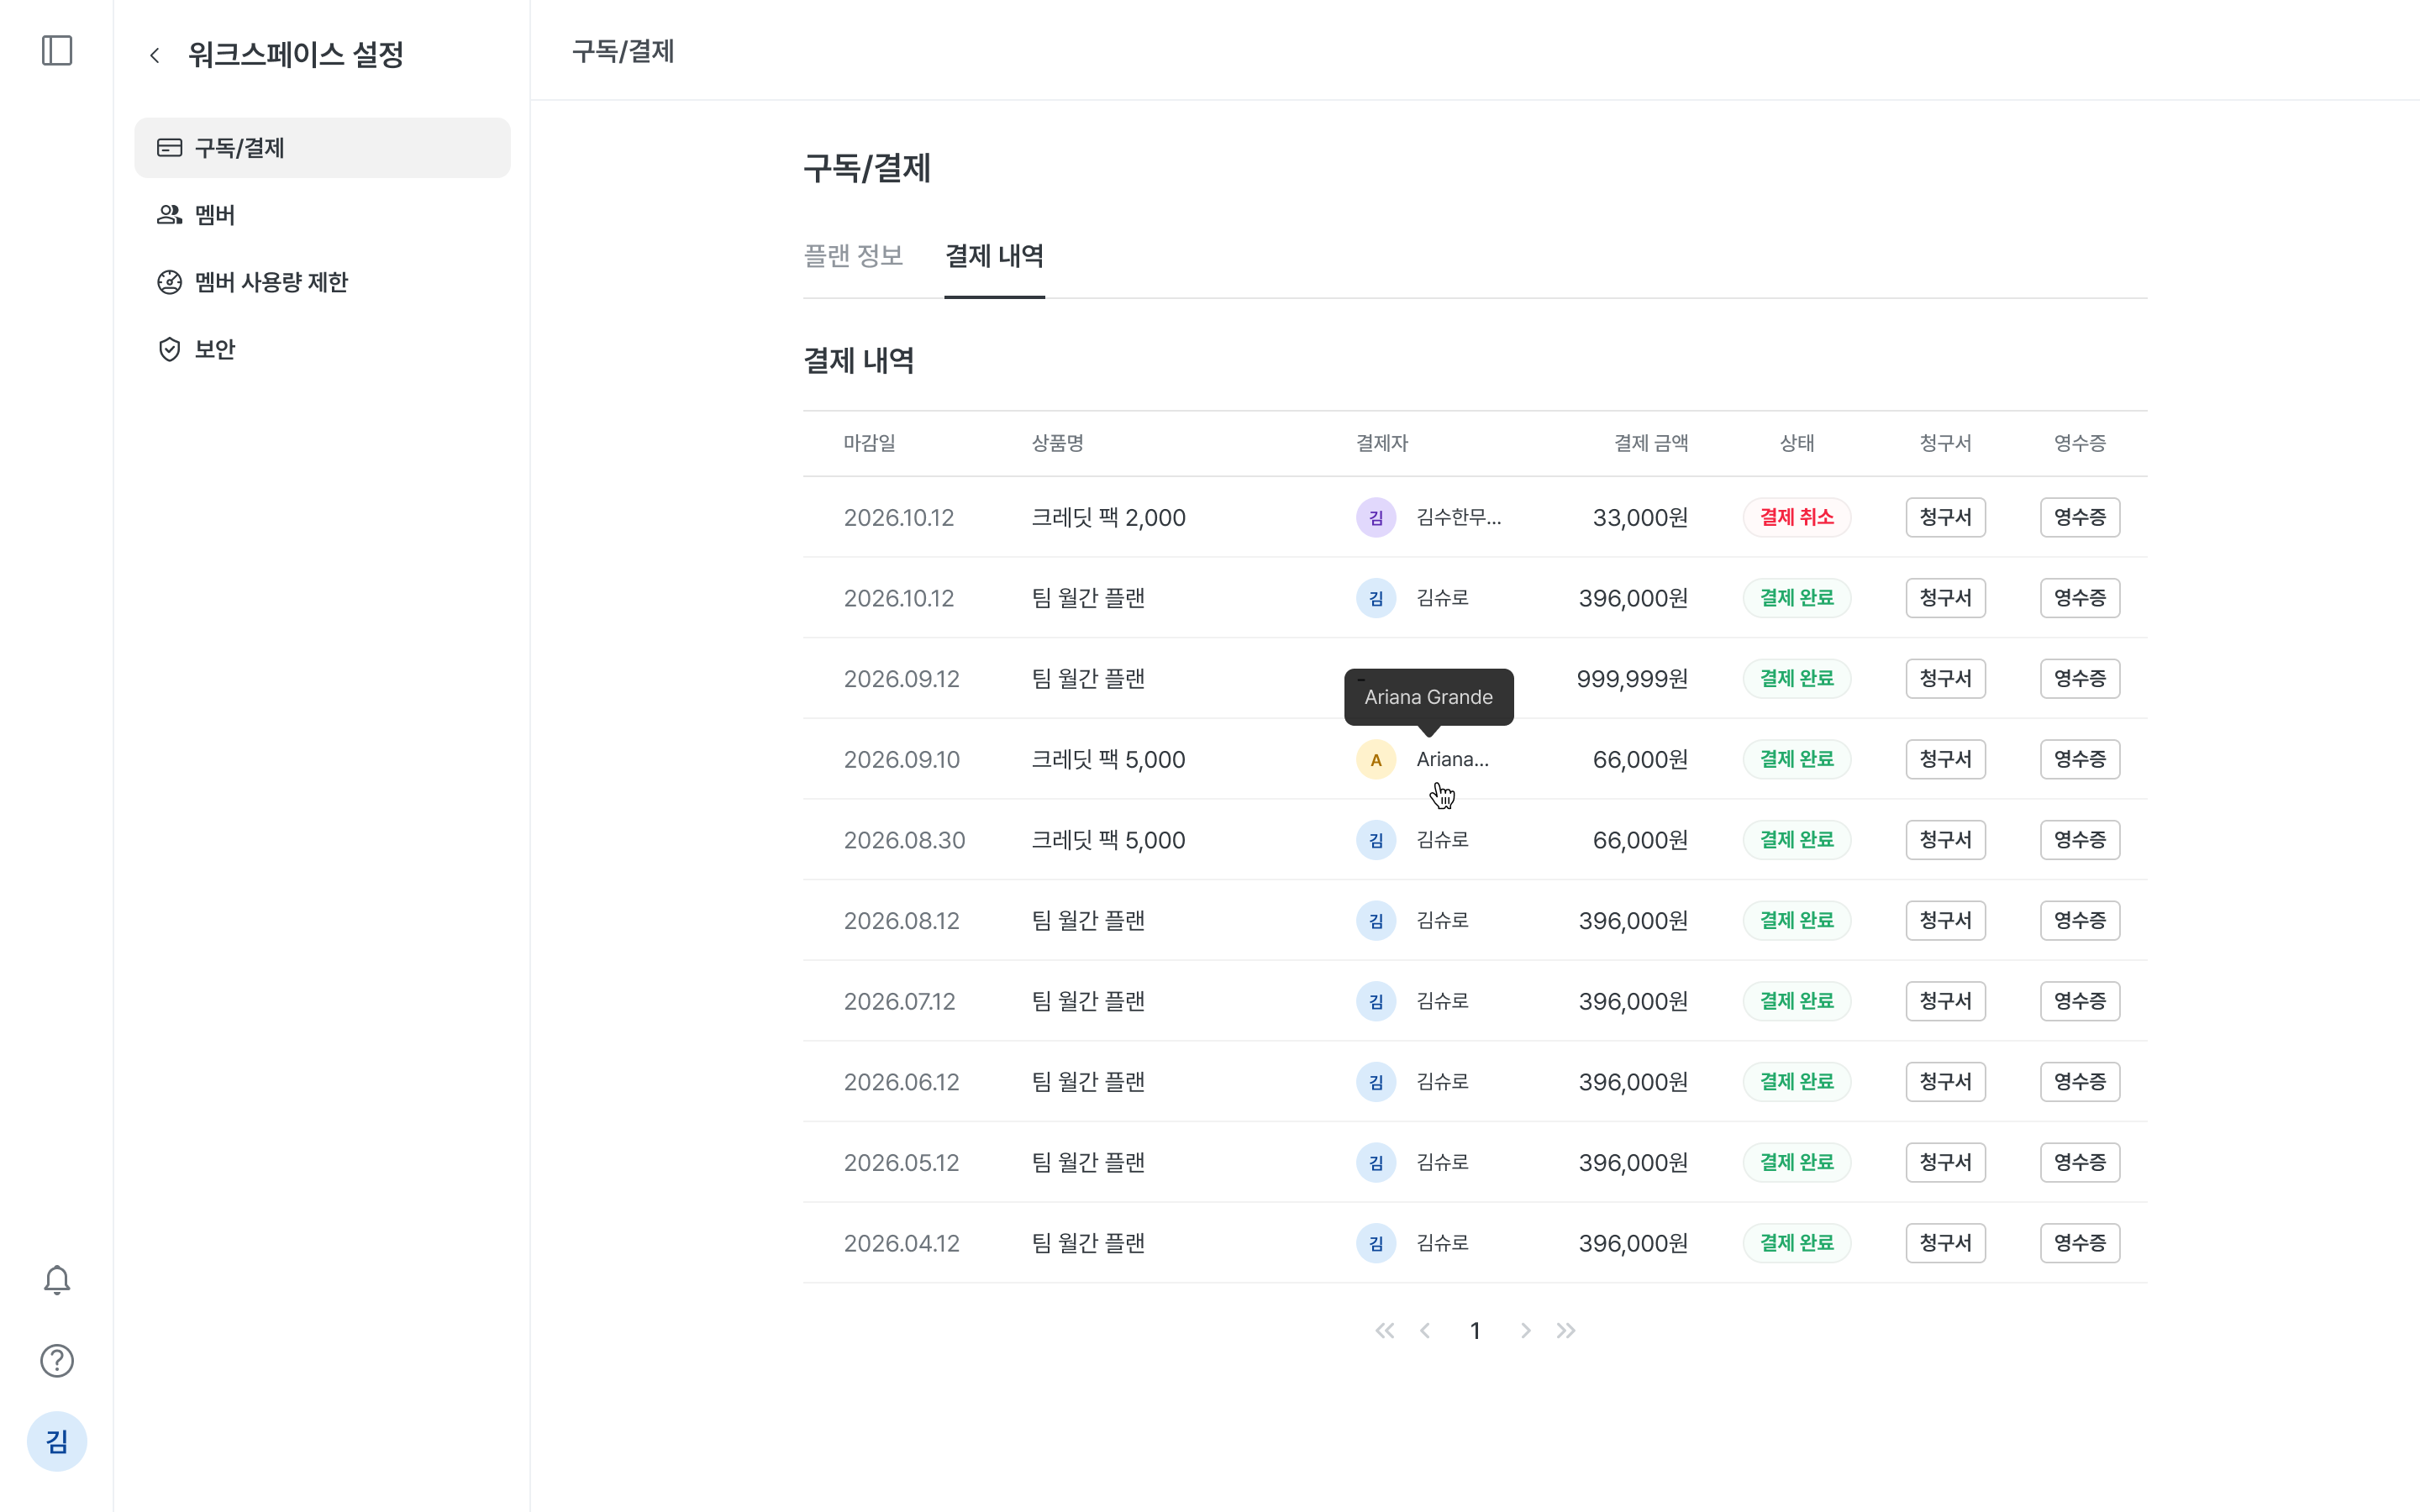Image resolution: width=2420 pixels, height=1512 pixels.
Task: Open 청구서 for the 2026.04.12 row
Action: click(1945, 1243)
